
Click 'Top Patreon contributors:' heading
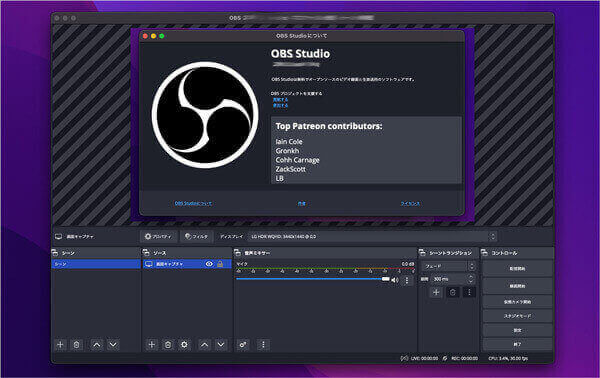[329, 126]
